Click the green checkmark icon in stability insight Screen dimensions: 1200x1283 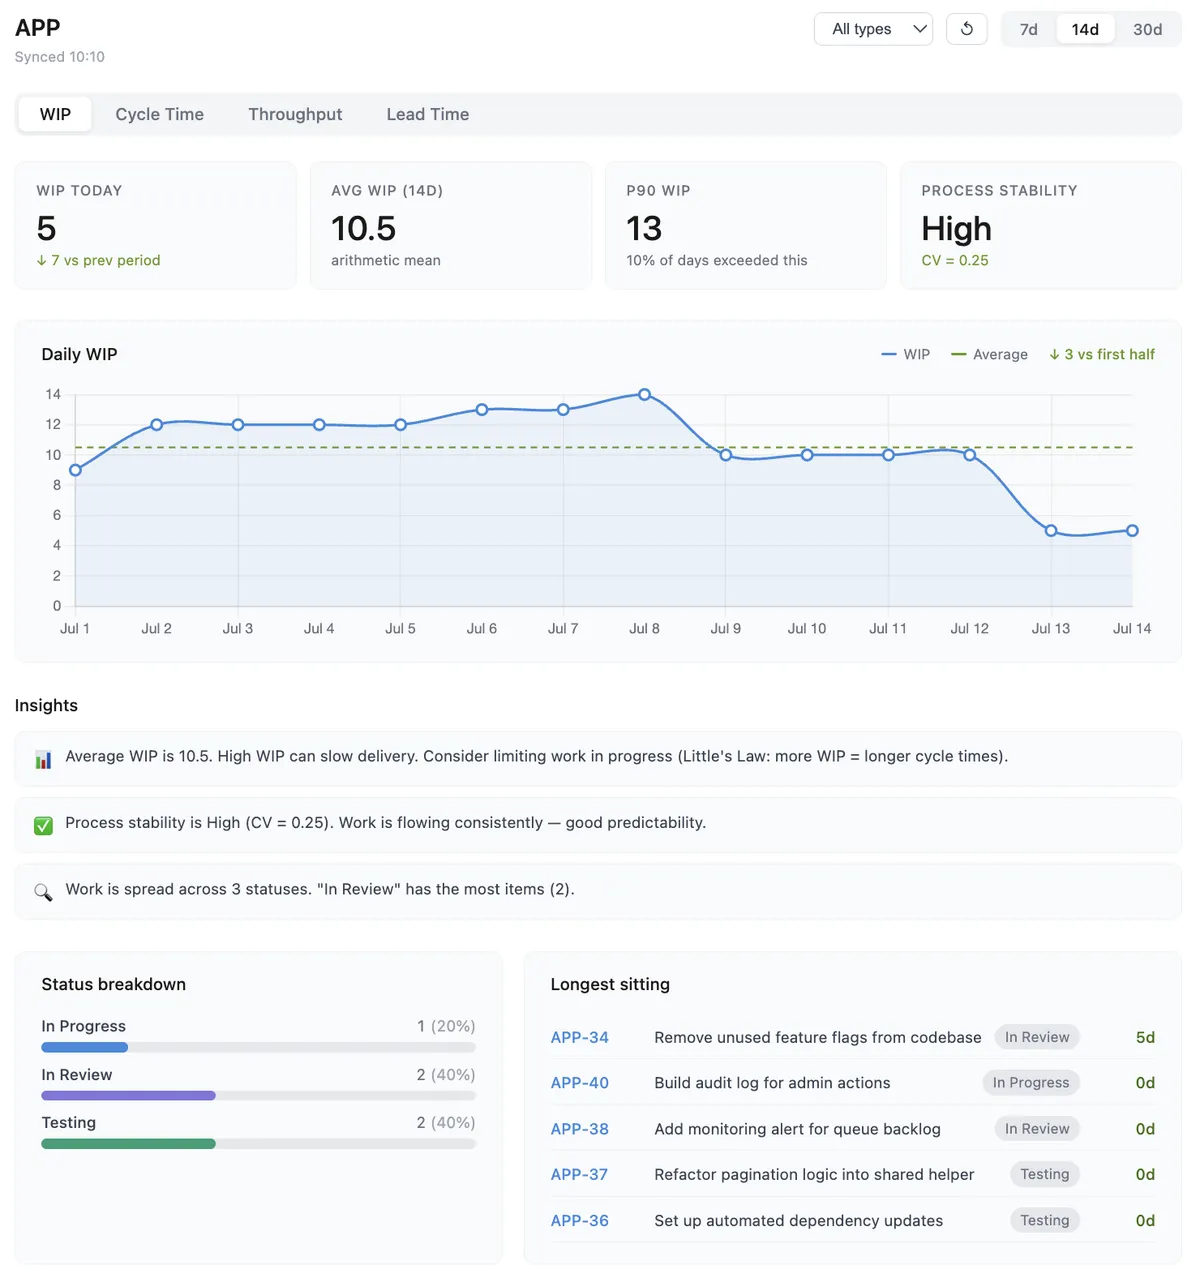(x=43, y=825)
